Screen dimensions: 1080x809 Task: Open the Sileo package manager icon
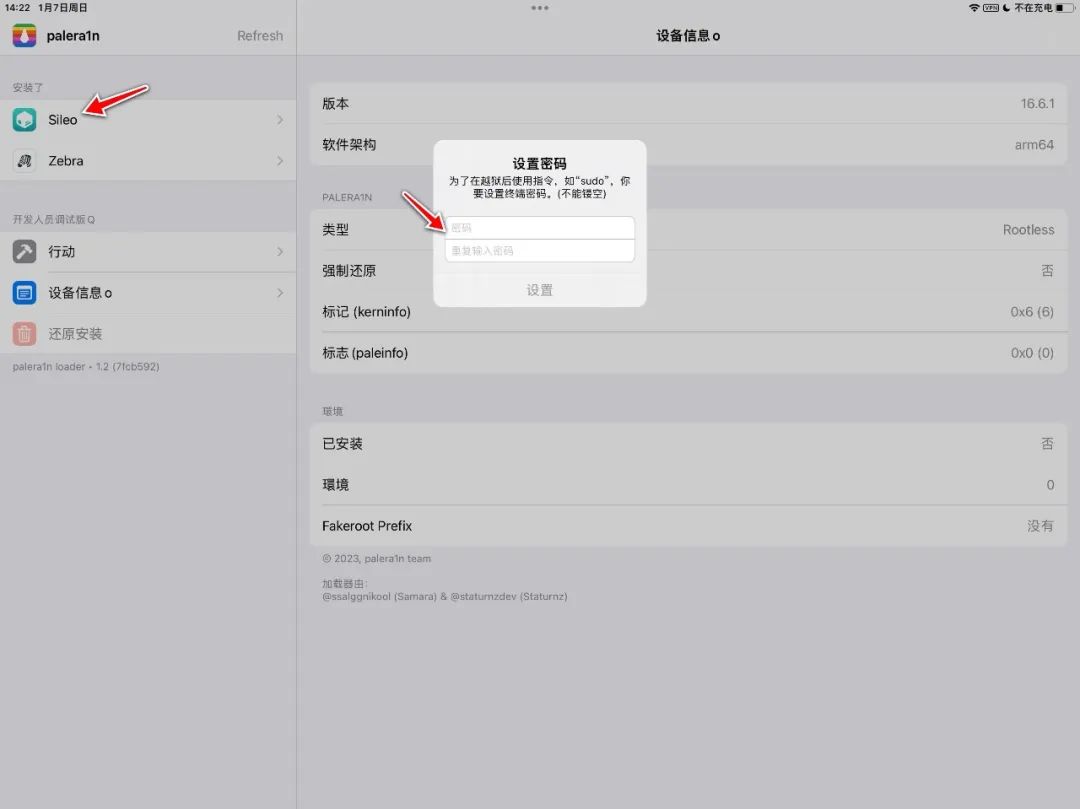[x=24, y=120]
